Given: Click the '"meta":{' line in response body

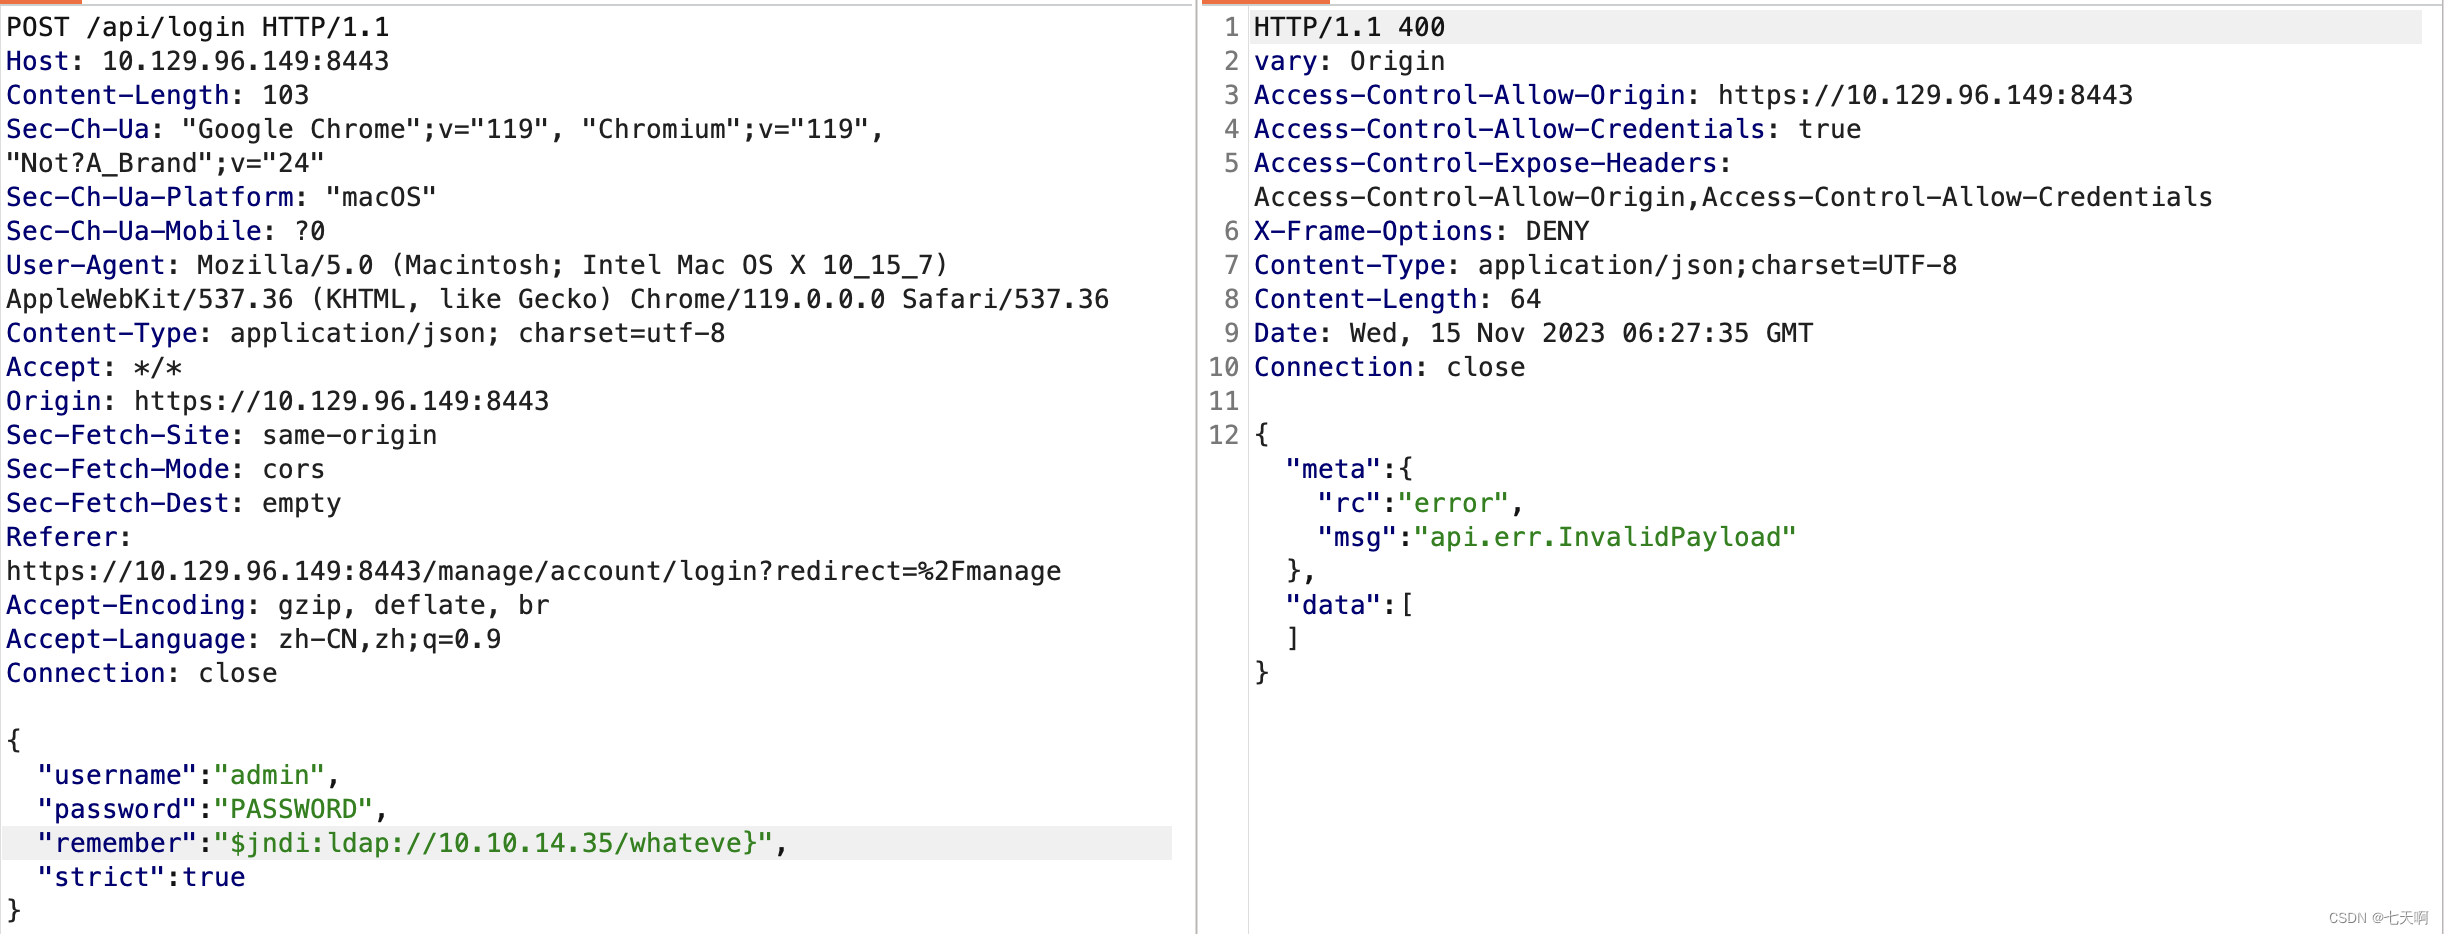Looking at the screenshot, I should point(1350,469).
